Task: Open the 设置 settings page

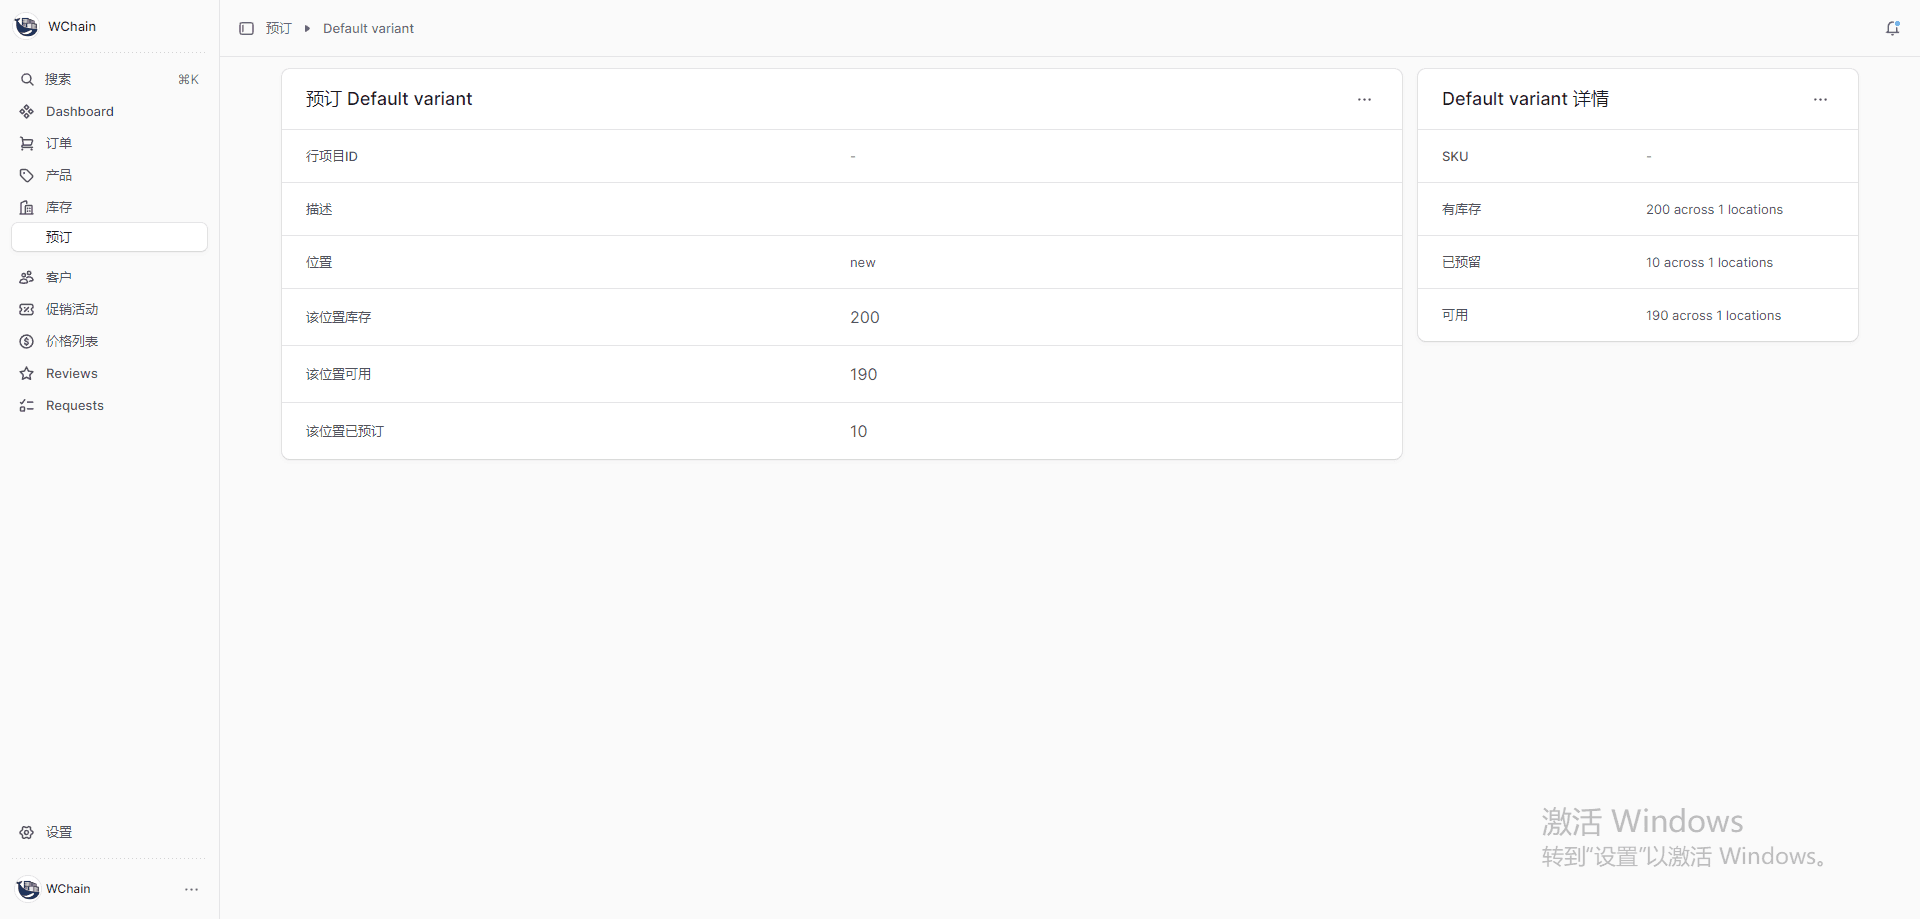Action: click(58, 832)
